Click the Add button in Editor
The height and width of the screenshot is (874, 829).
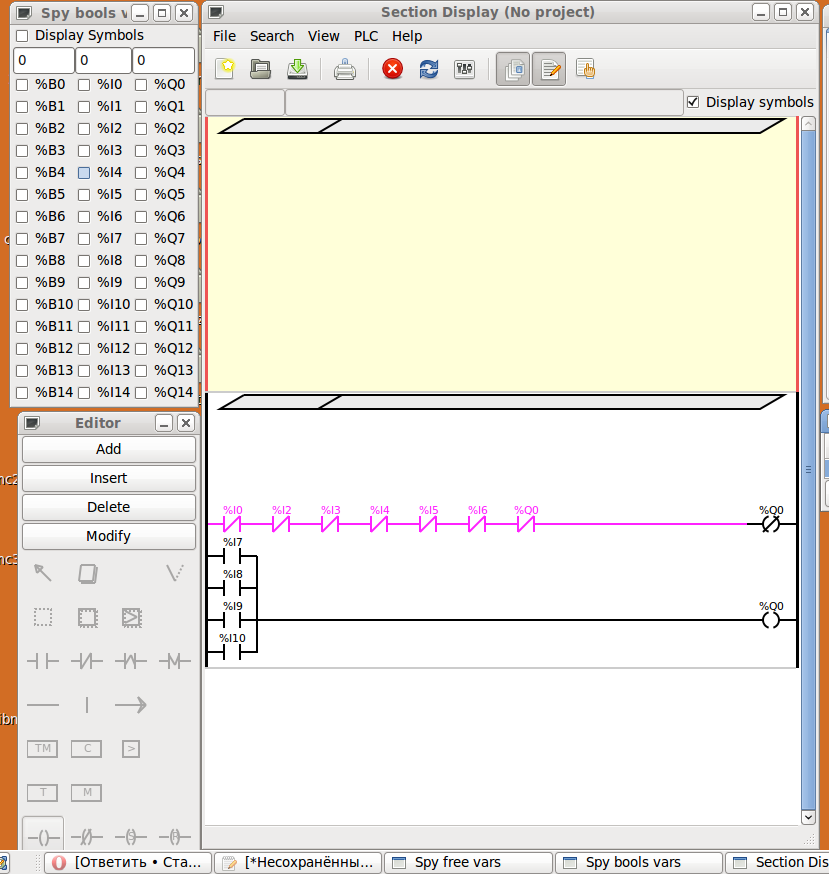click(109, 449)
